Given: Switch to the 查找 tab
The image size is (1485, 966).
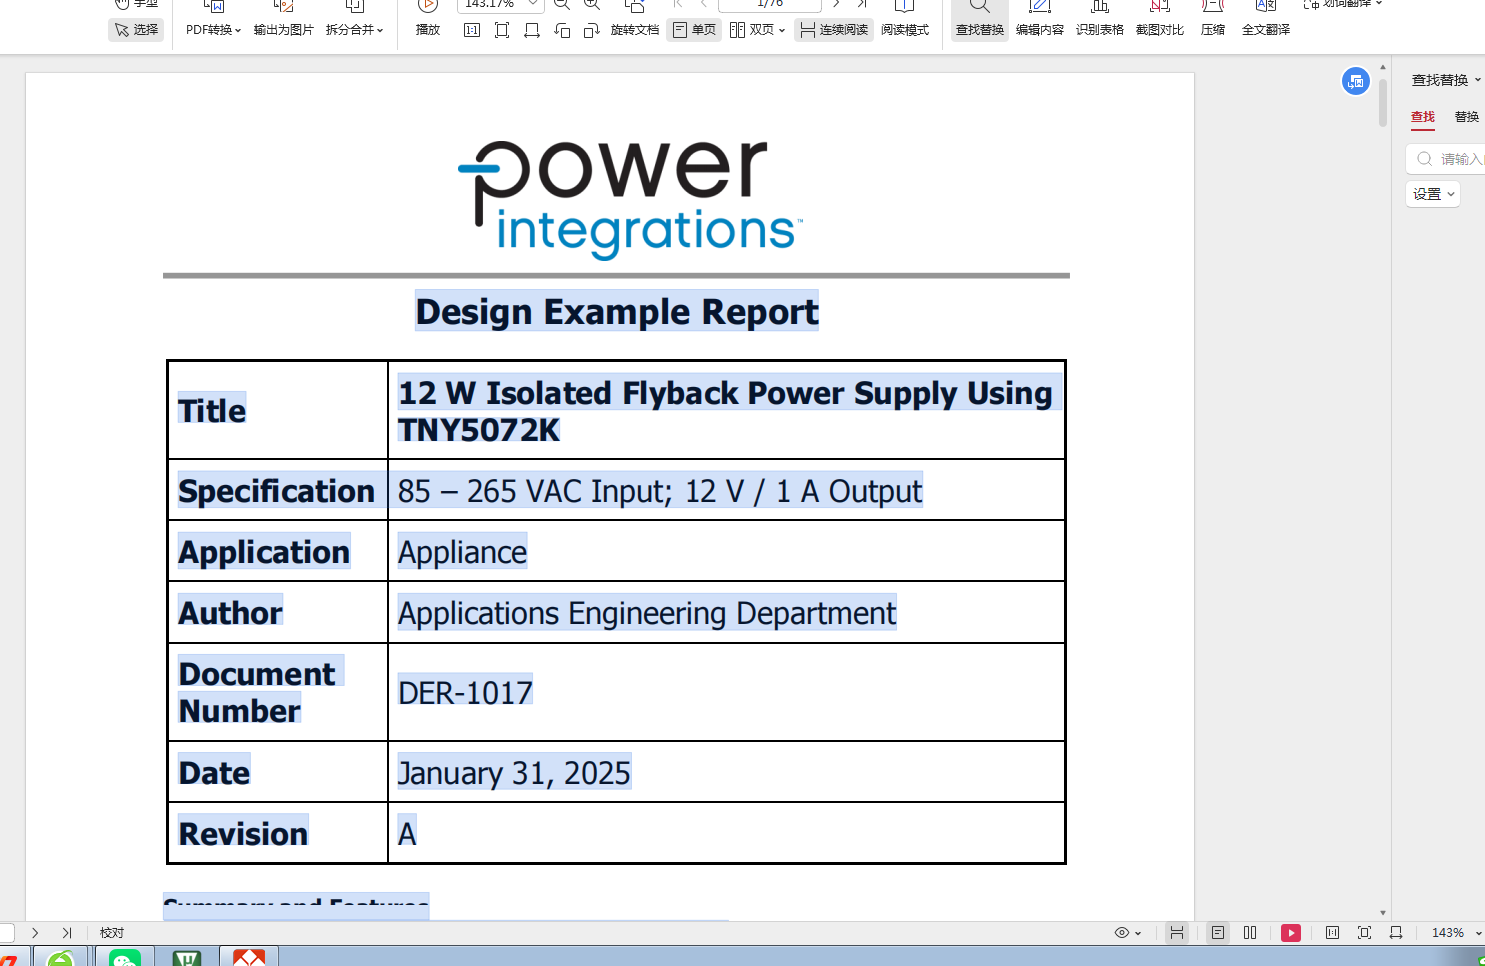Looking at the screenshot, I should point(1423,117).
